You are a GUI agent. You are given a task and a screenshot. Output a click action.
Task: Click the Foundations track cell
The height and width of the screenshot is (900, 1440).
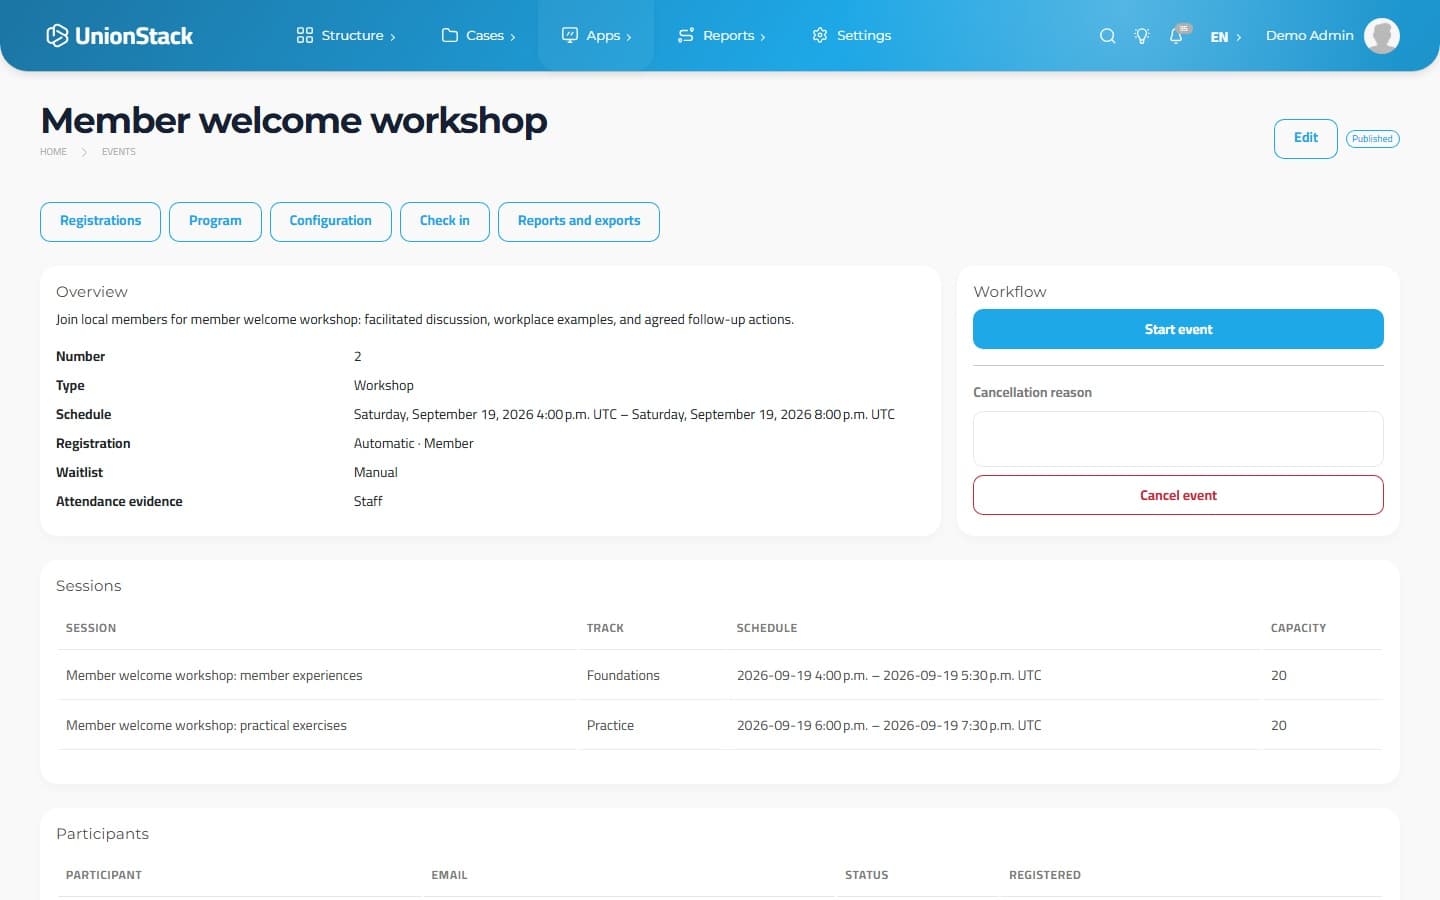pyautogui.click(x=623, y=675)
